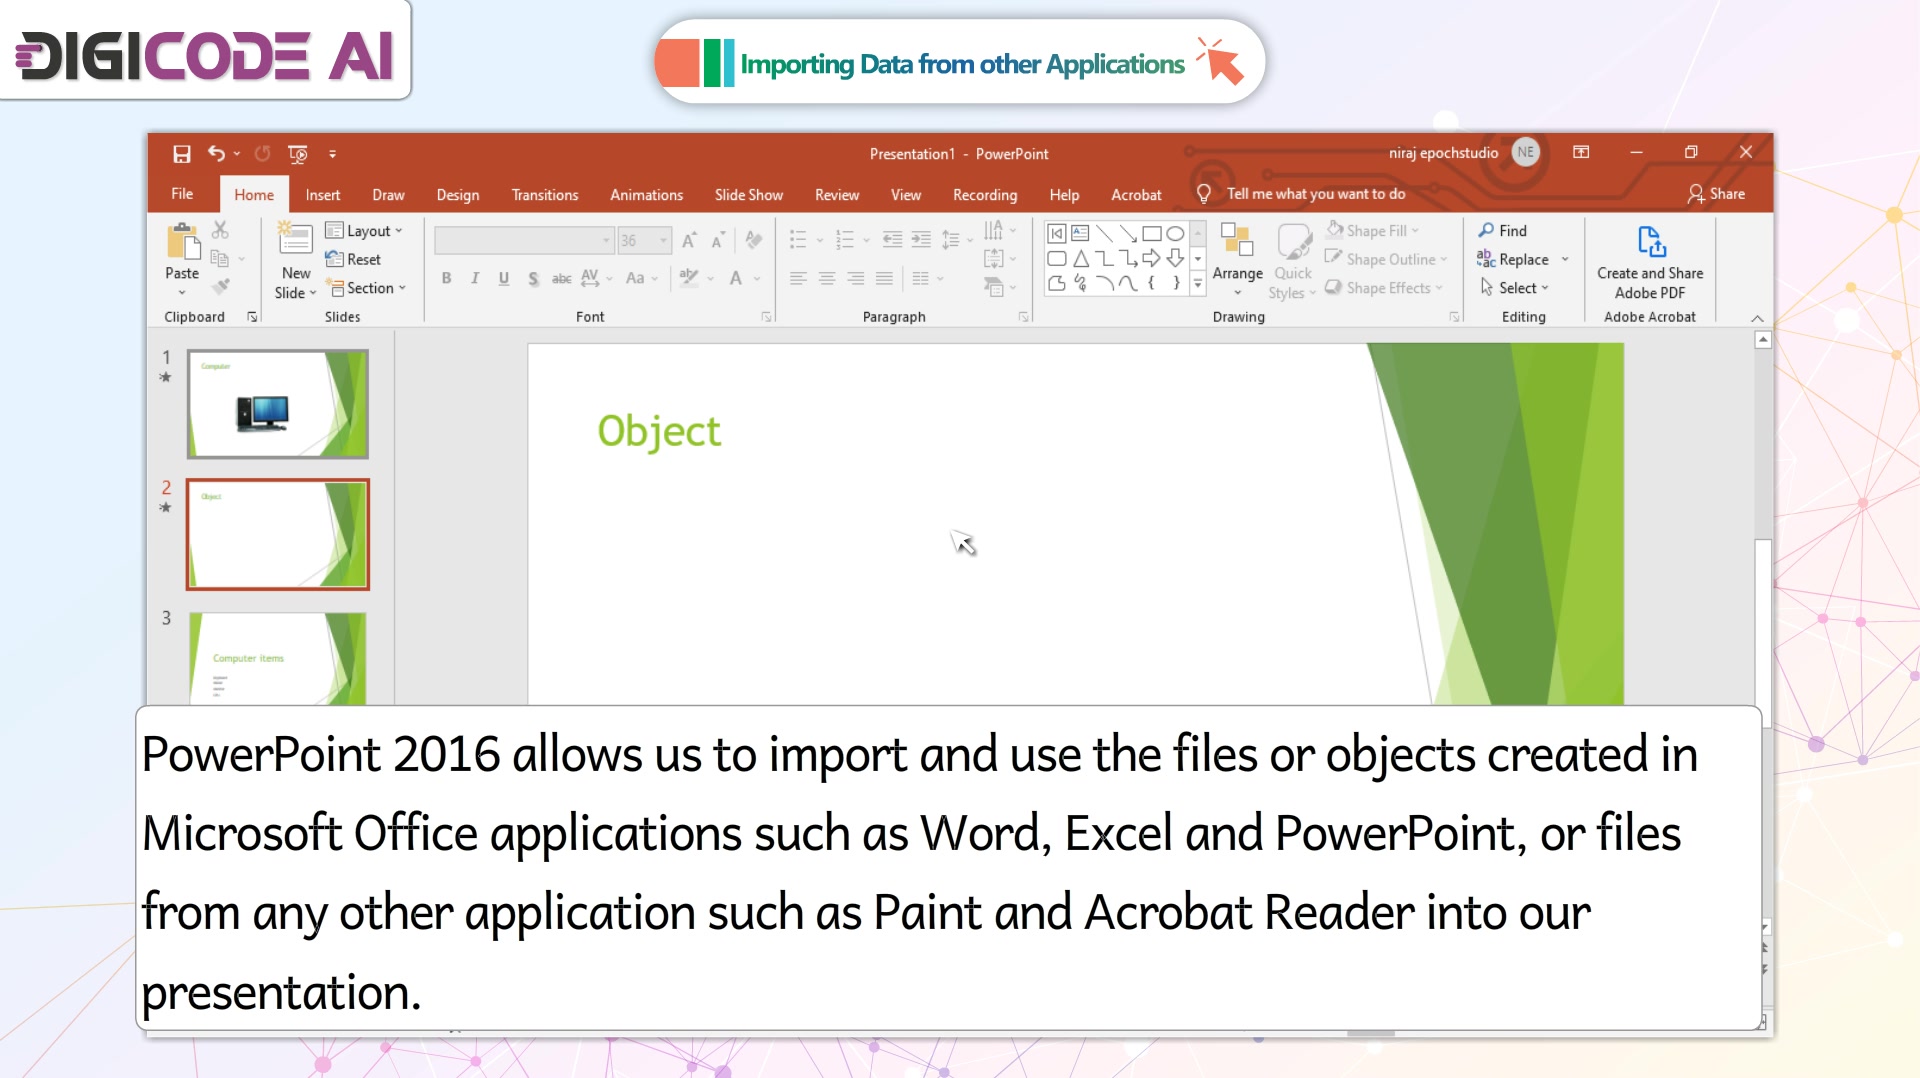Click the Format Painter brush icon

pos(221,287)
